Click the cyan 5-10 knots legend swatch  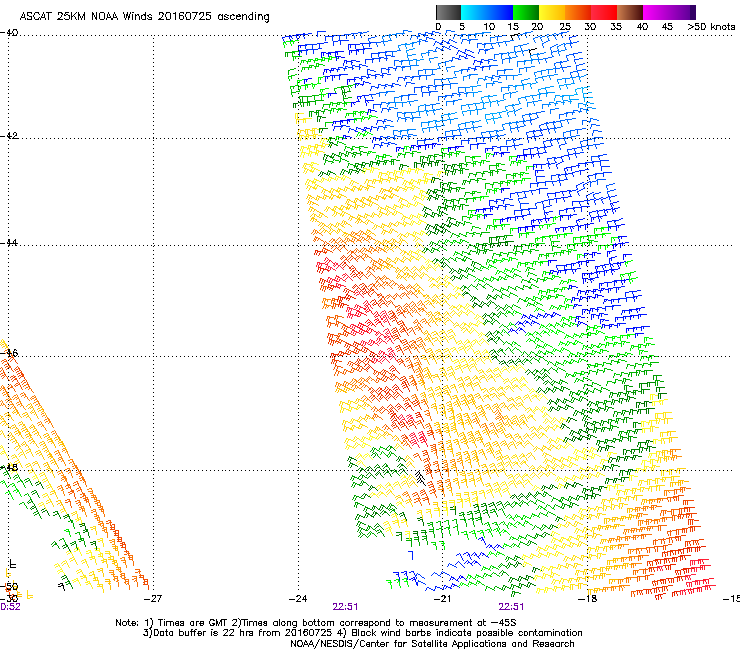click(x=473, y=12)
